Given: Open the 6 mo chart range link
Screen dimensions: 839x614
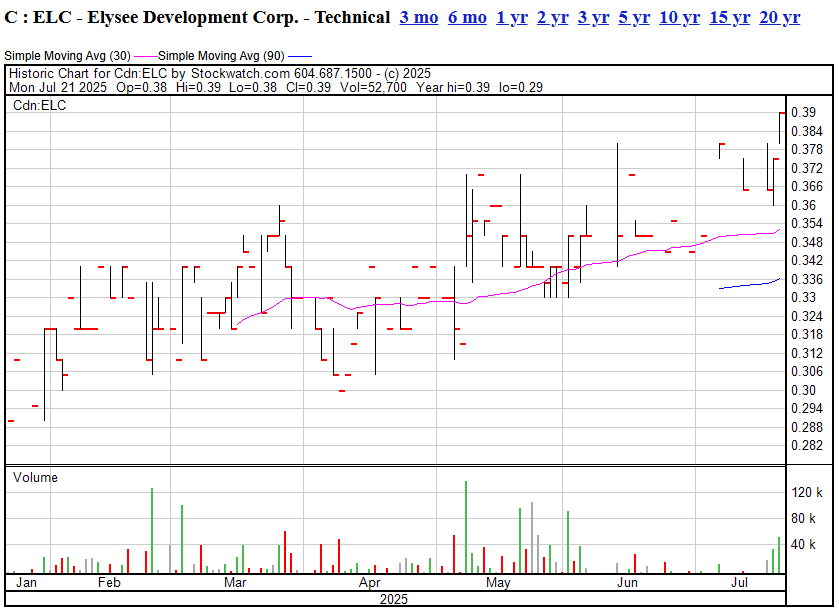Looking at the screenshot, I should tap(467, 18).
